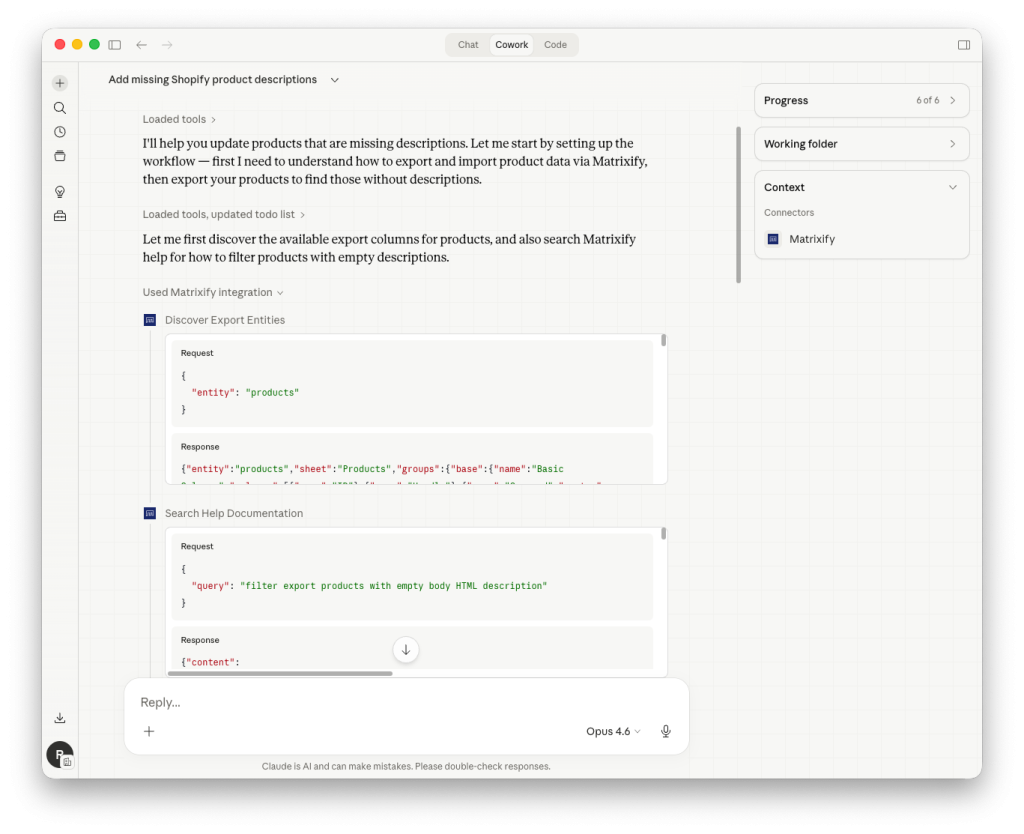View chat history via the clock icon
Viewport: 1024px width, 834px height.
pyautogui.click(x=60, y=131)
